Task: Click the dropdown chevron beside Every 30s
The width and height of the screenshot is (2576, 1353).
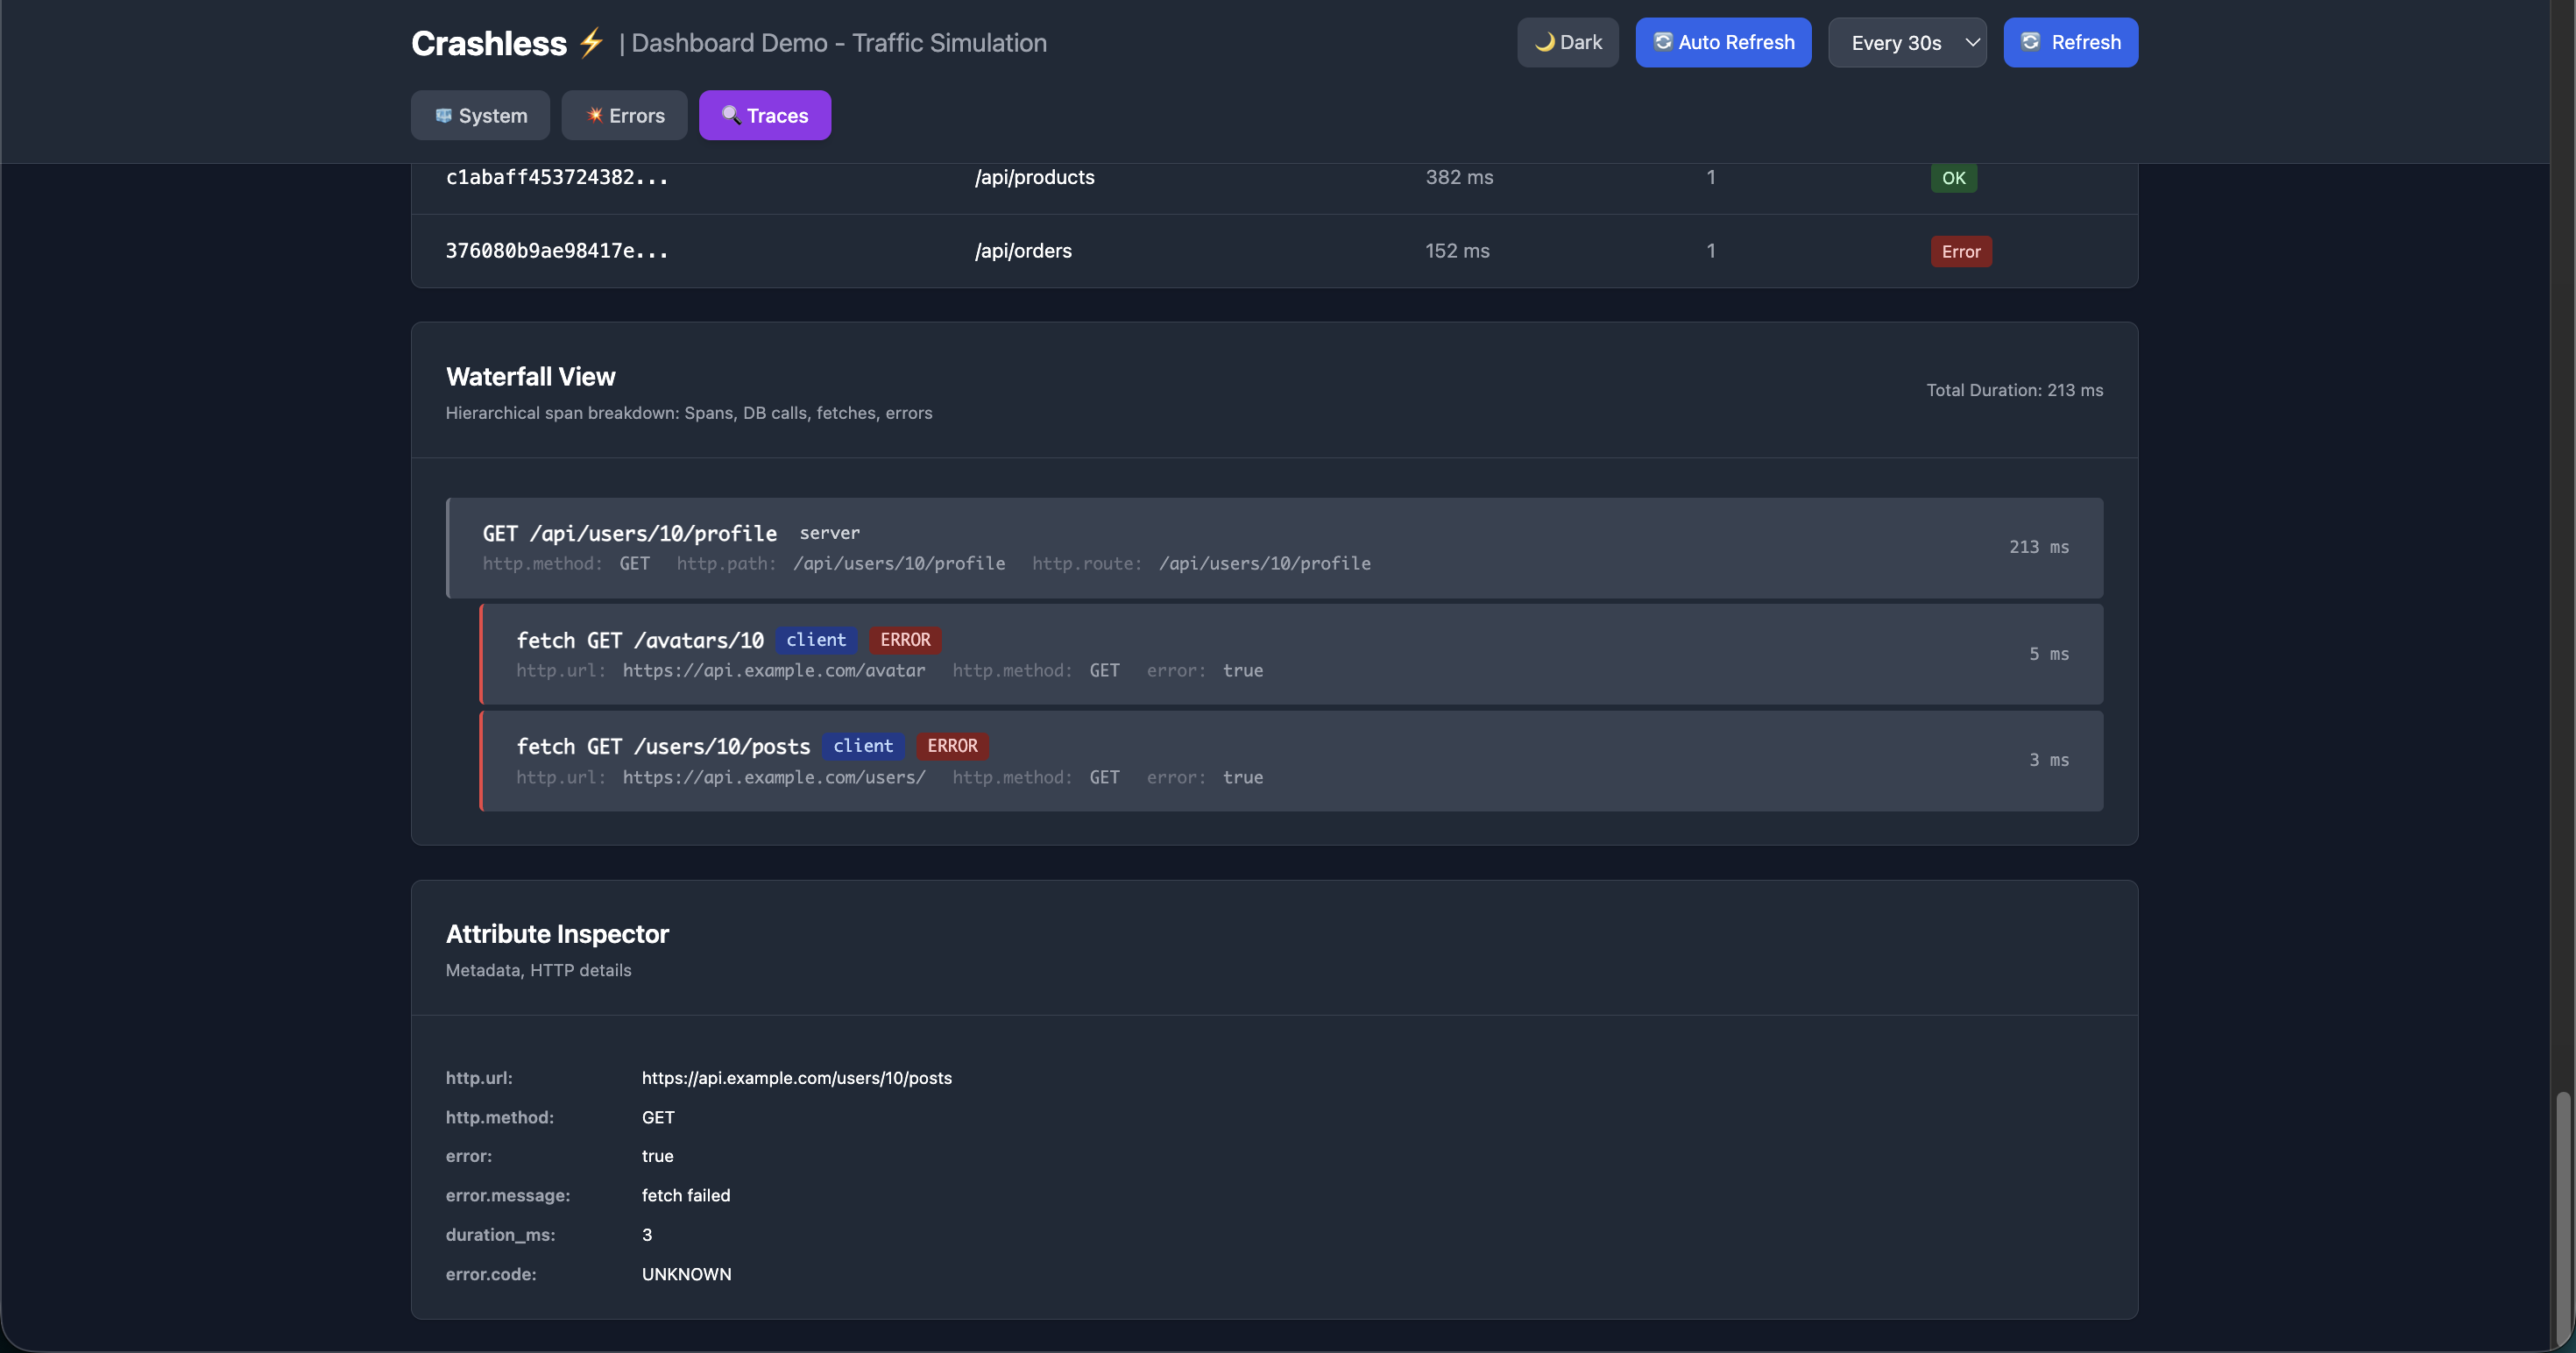Action: click(x=1972, y=42)
